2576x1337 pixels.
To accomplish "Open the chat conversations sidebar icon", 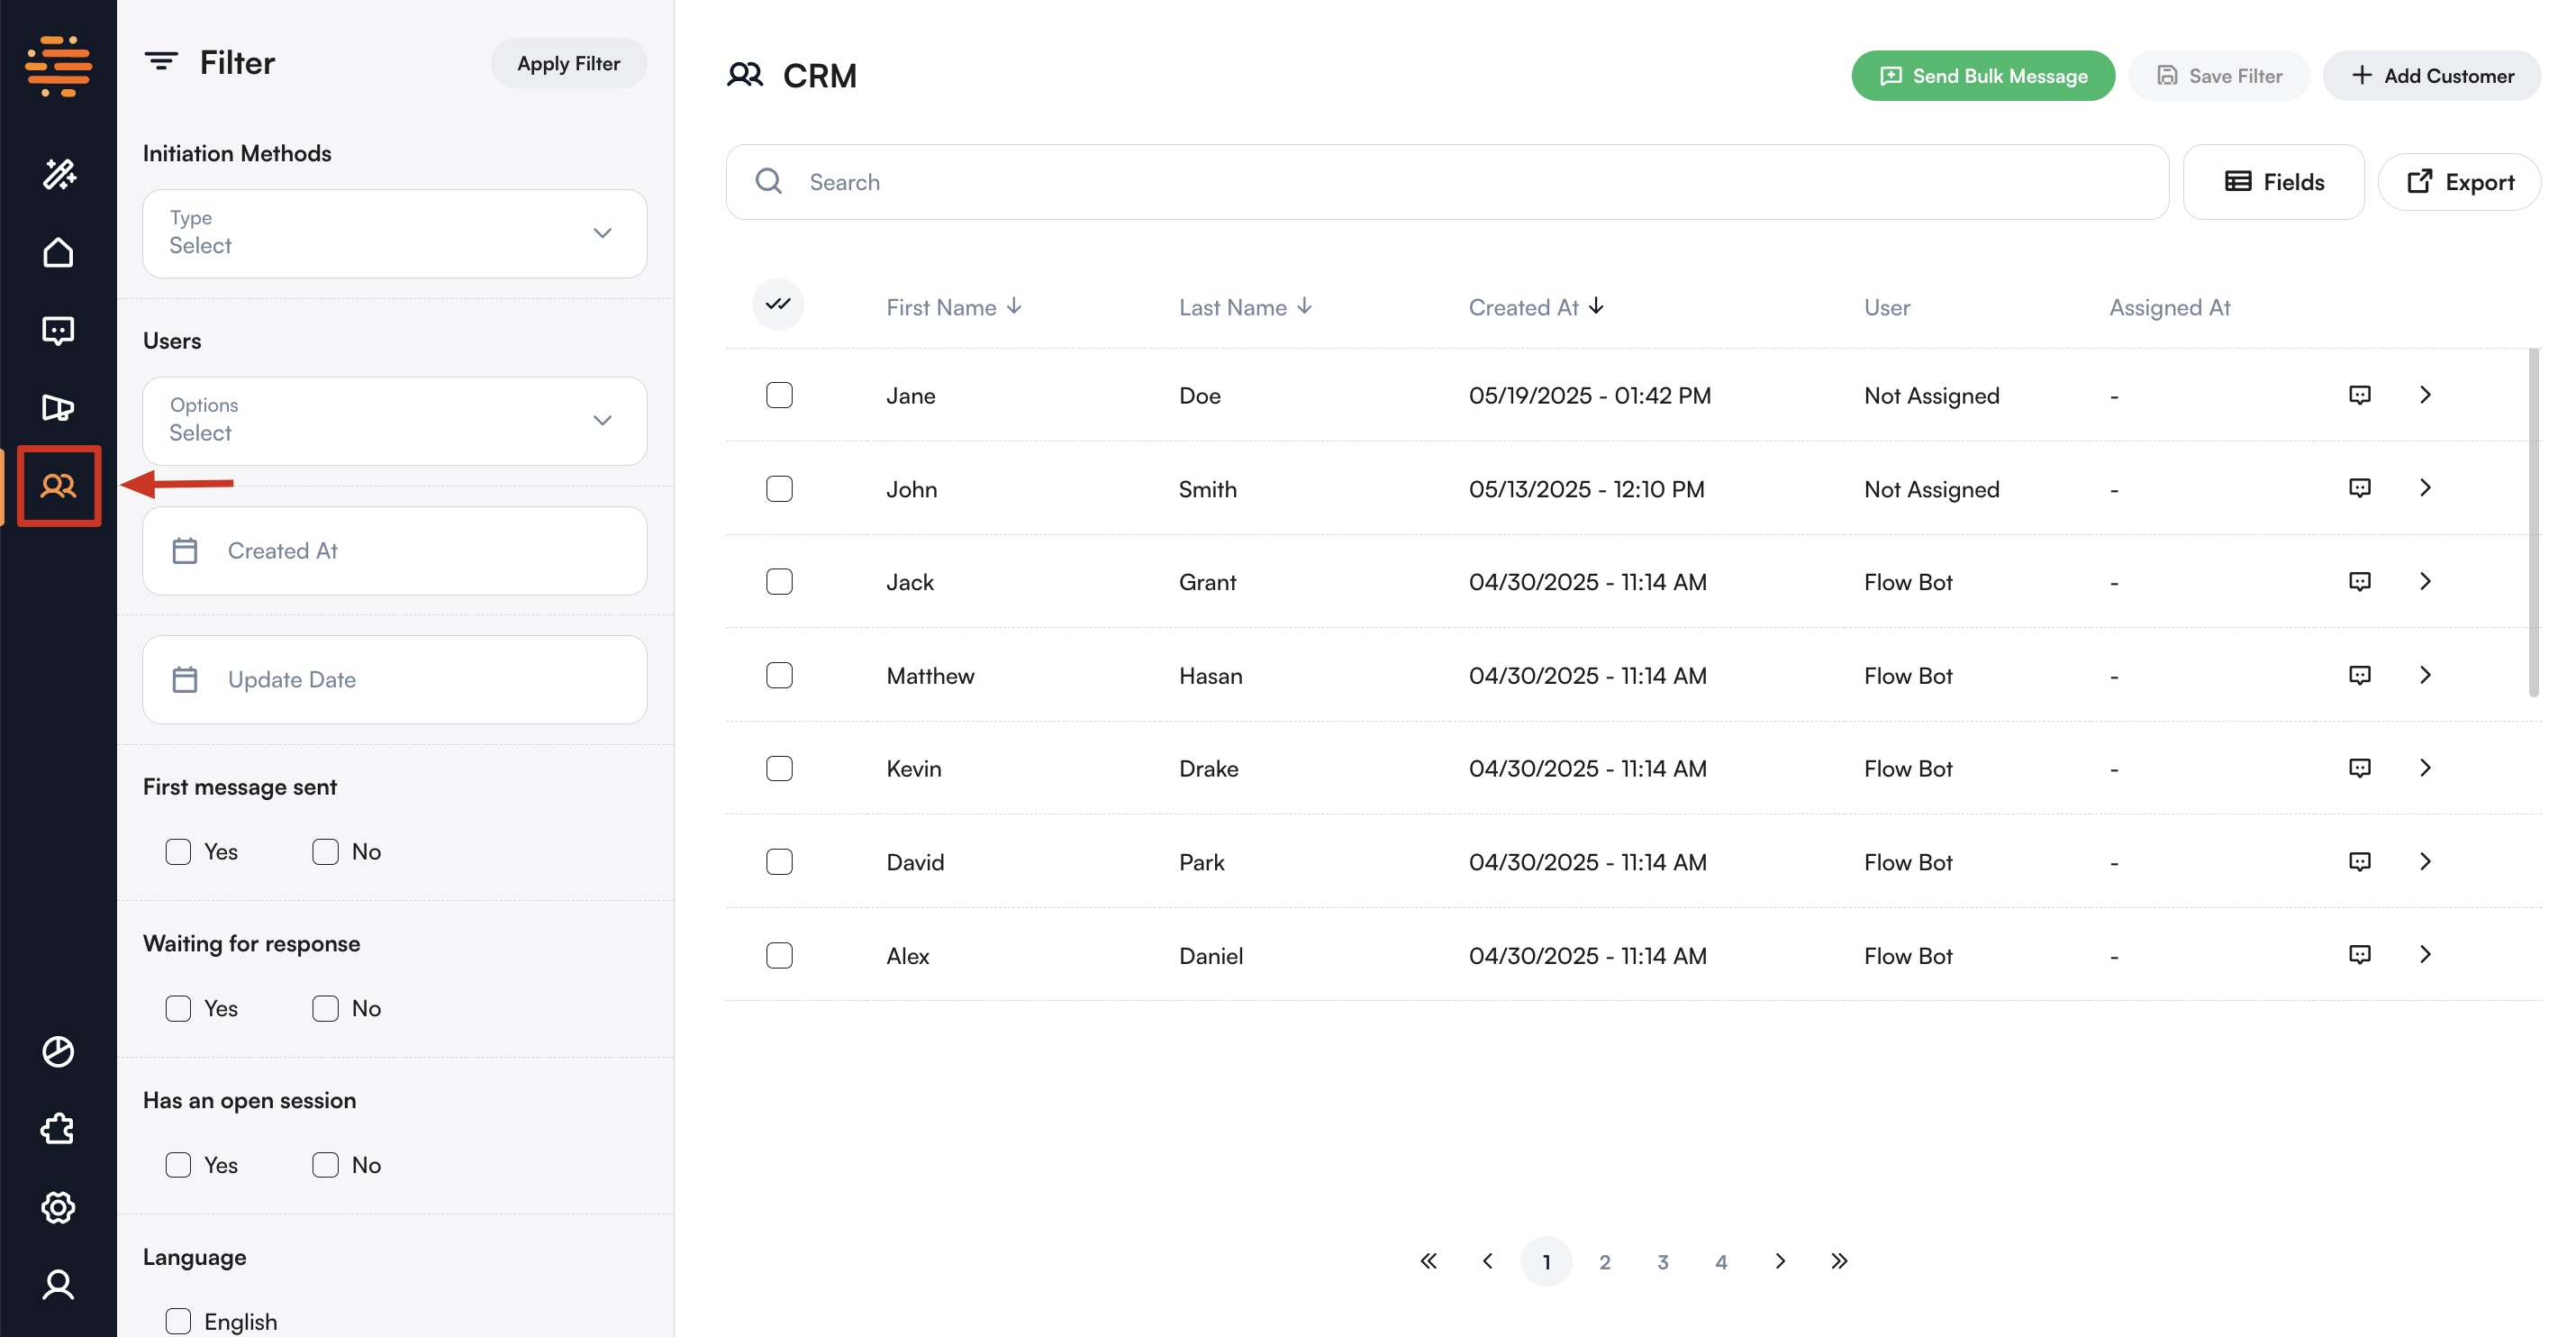I will tap(58, 330).
